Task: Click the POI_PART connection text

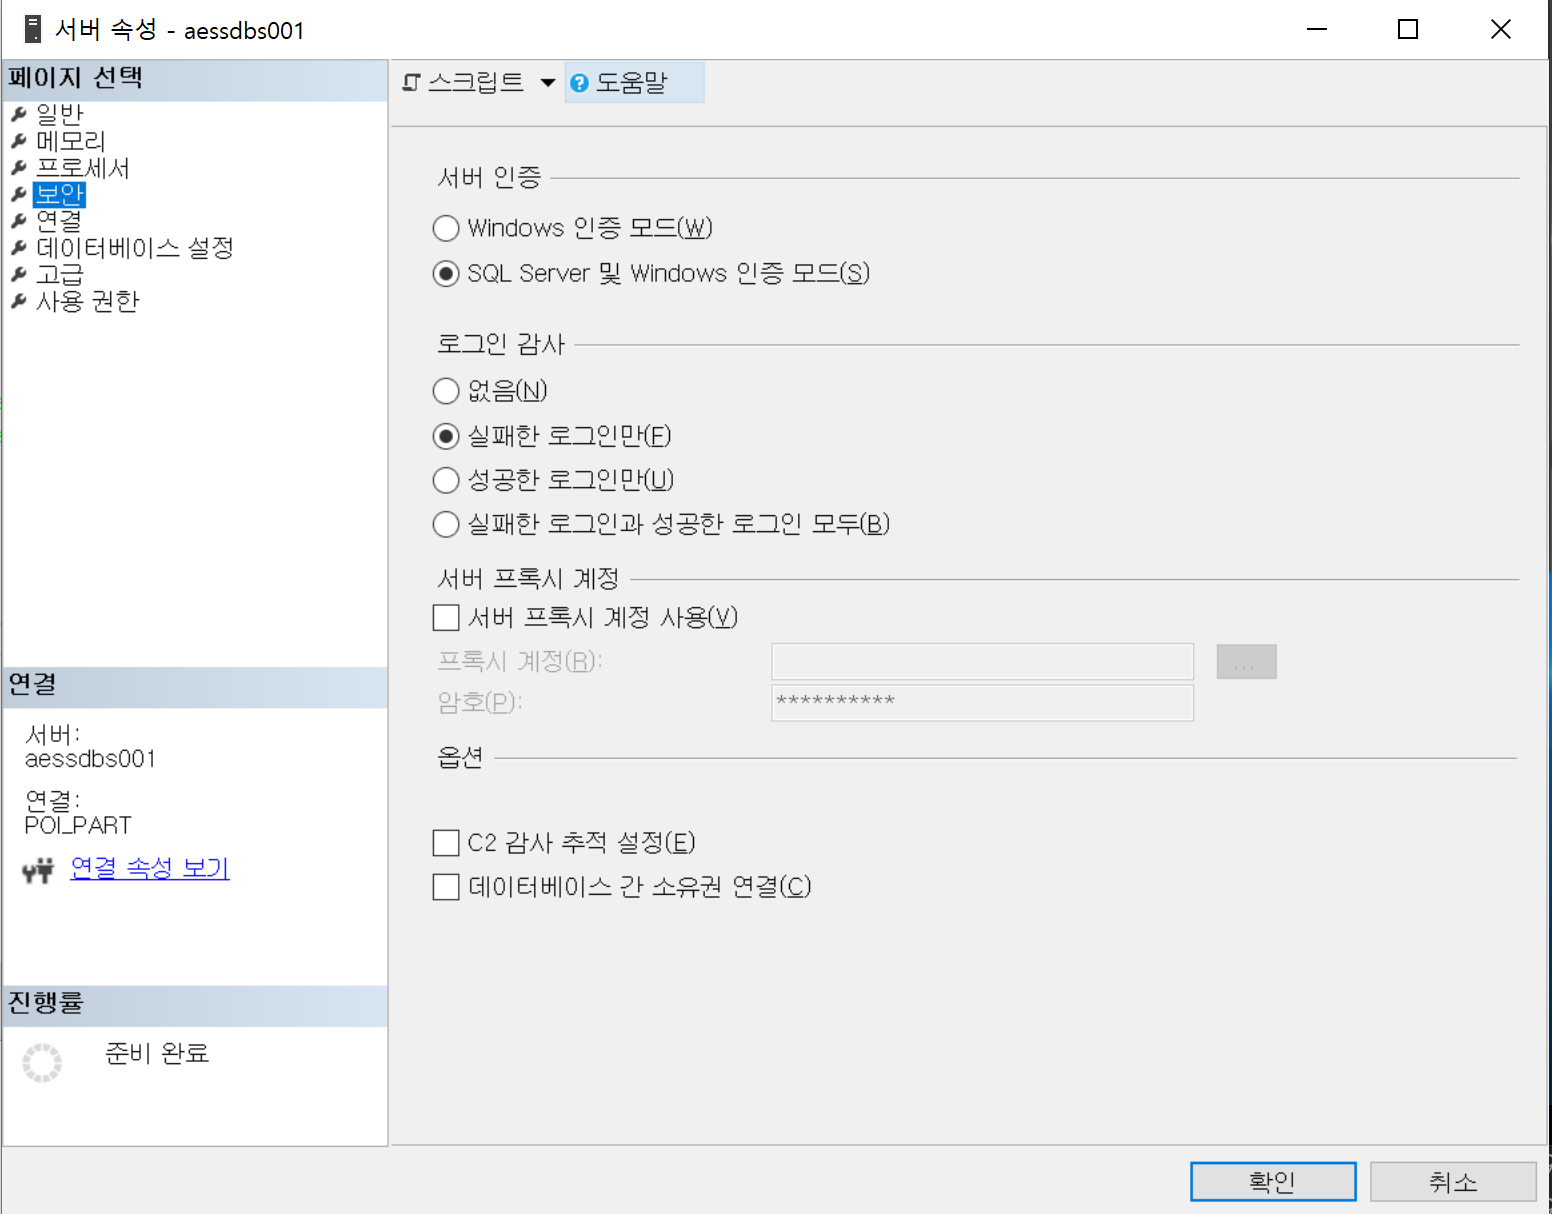Action: tap(78, 826)
